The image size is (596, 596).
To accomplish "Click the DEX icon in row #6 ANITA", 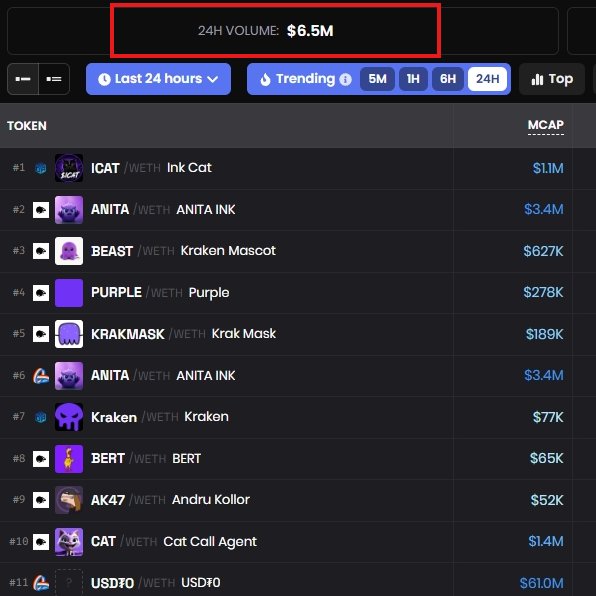I will click(x=41, y=376).
